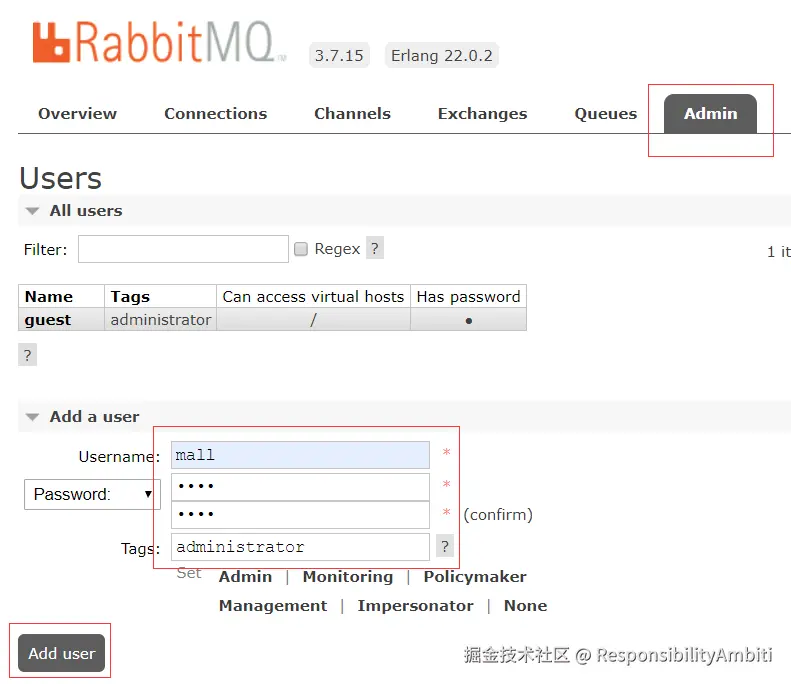
Task: Set tags to None
Action: click(525, 605)
